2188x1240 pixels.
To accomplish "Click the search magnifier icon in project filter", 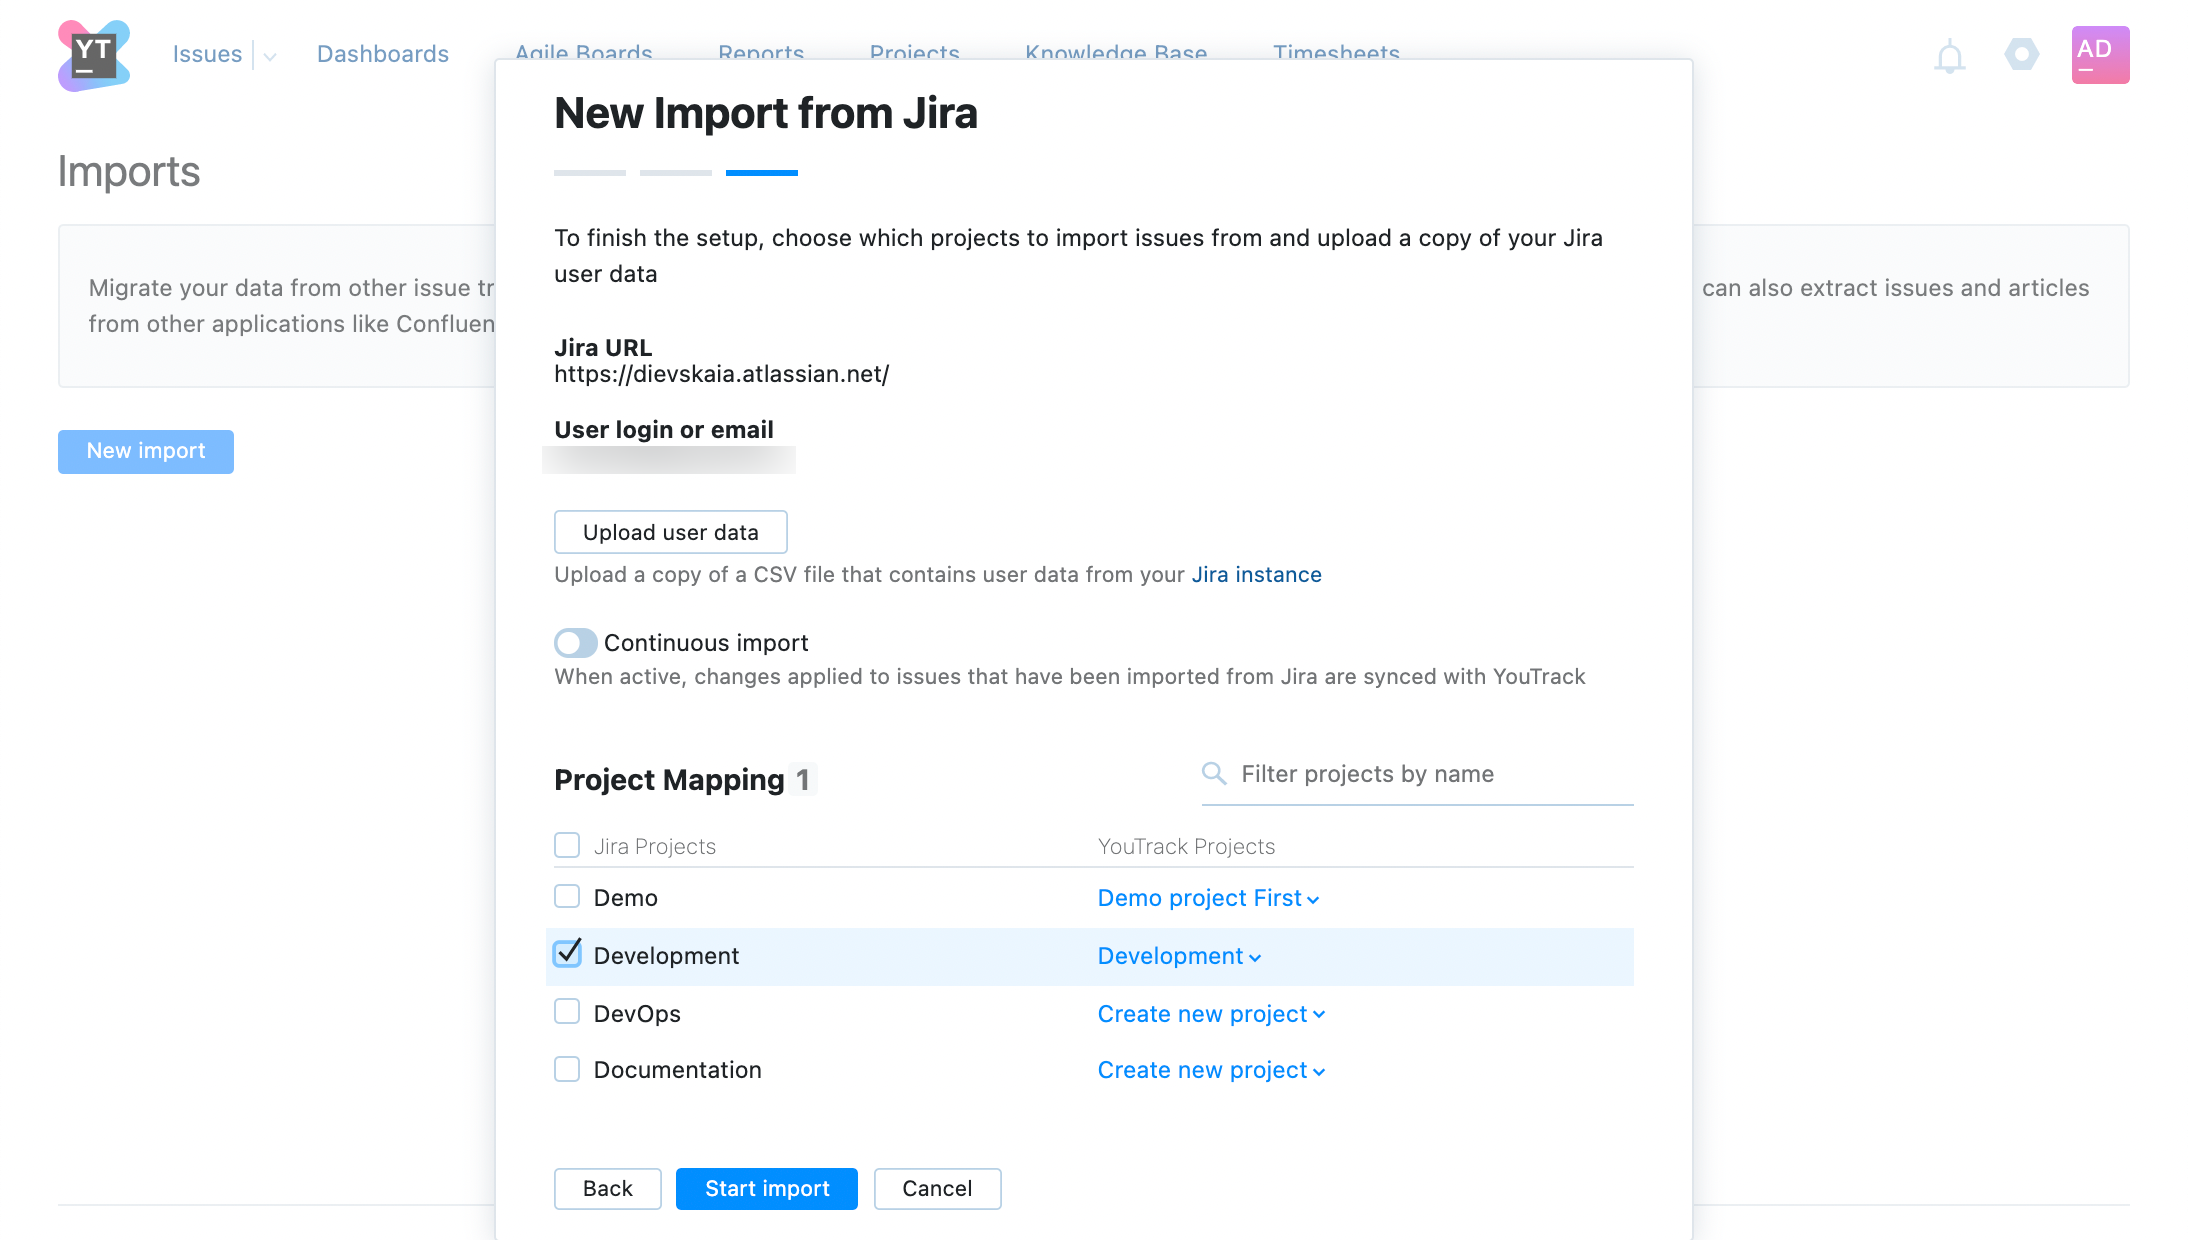I will (x=1214, y=774).
